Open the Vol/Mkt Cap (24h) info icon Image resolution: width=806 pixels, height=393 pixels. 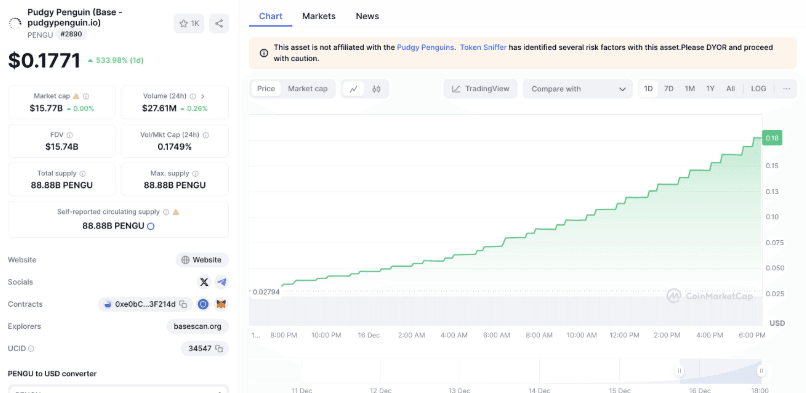click(x=206, y=135)
